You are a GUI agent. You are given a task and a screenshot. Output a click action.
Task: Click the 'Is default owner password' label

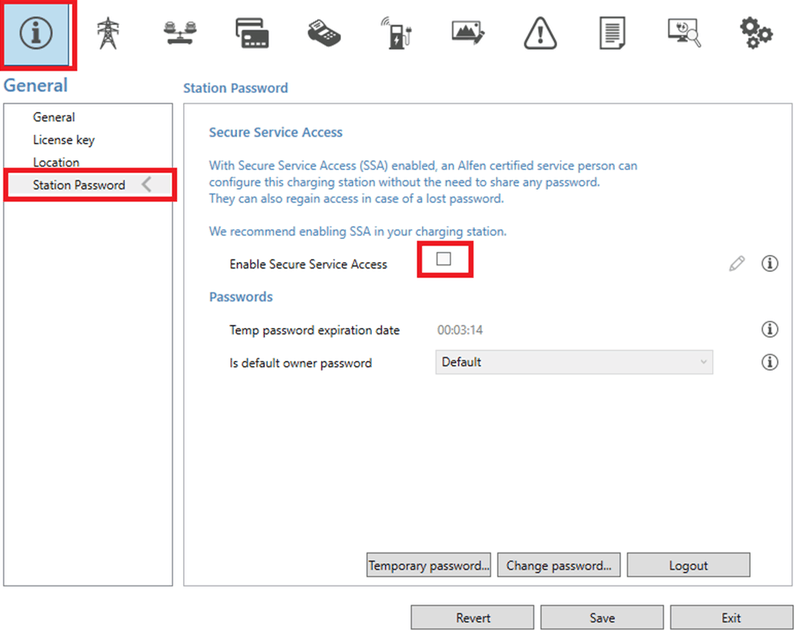click(x=301, y=363)
